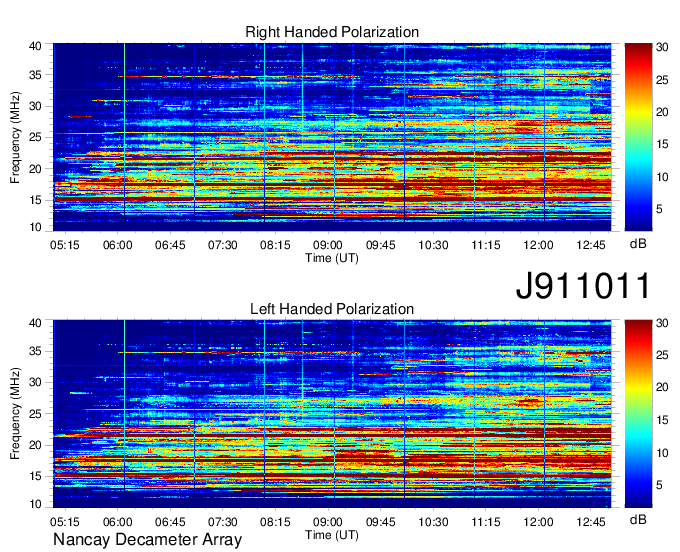This screenshot has width=680, height=552.
Task: Select the J911011 observation label
Action: [x=583, y=286]
